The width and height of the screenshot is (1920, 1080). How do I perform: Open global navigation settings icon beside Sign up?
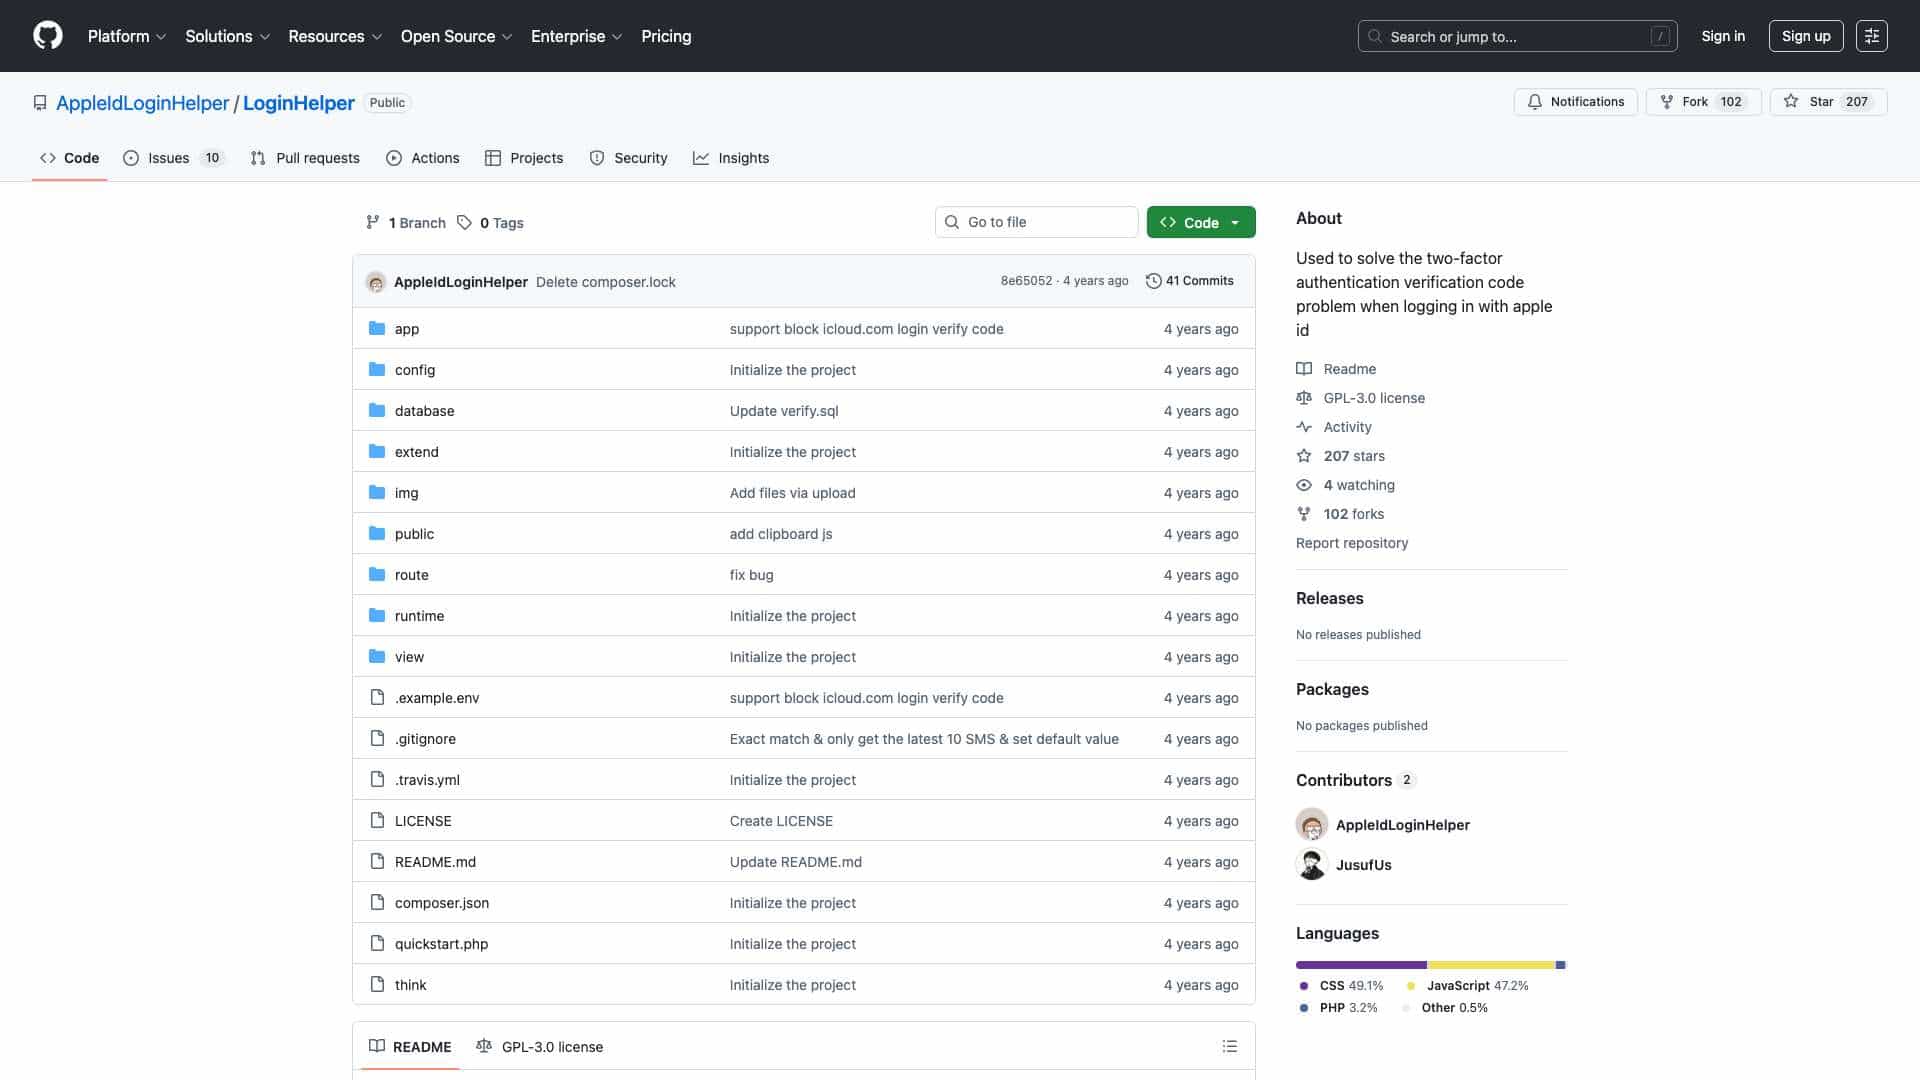(1871, 36)
